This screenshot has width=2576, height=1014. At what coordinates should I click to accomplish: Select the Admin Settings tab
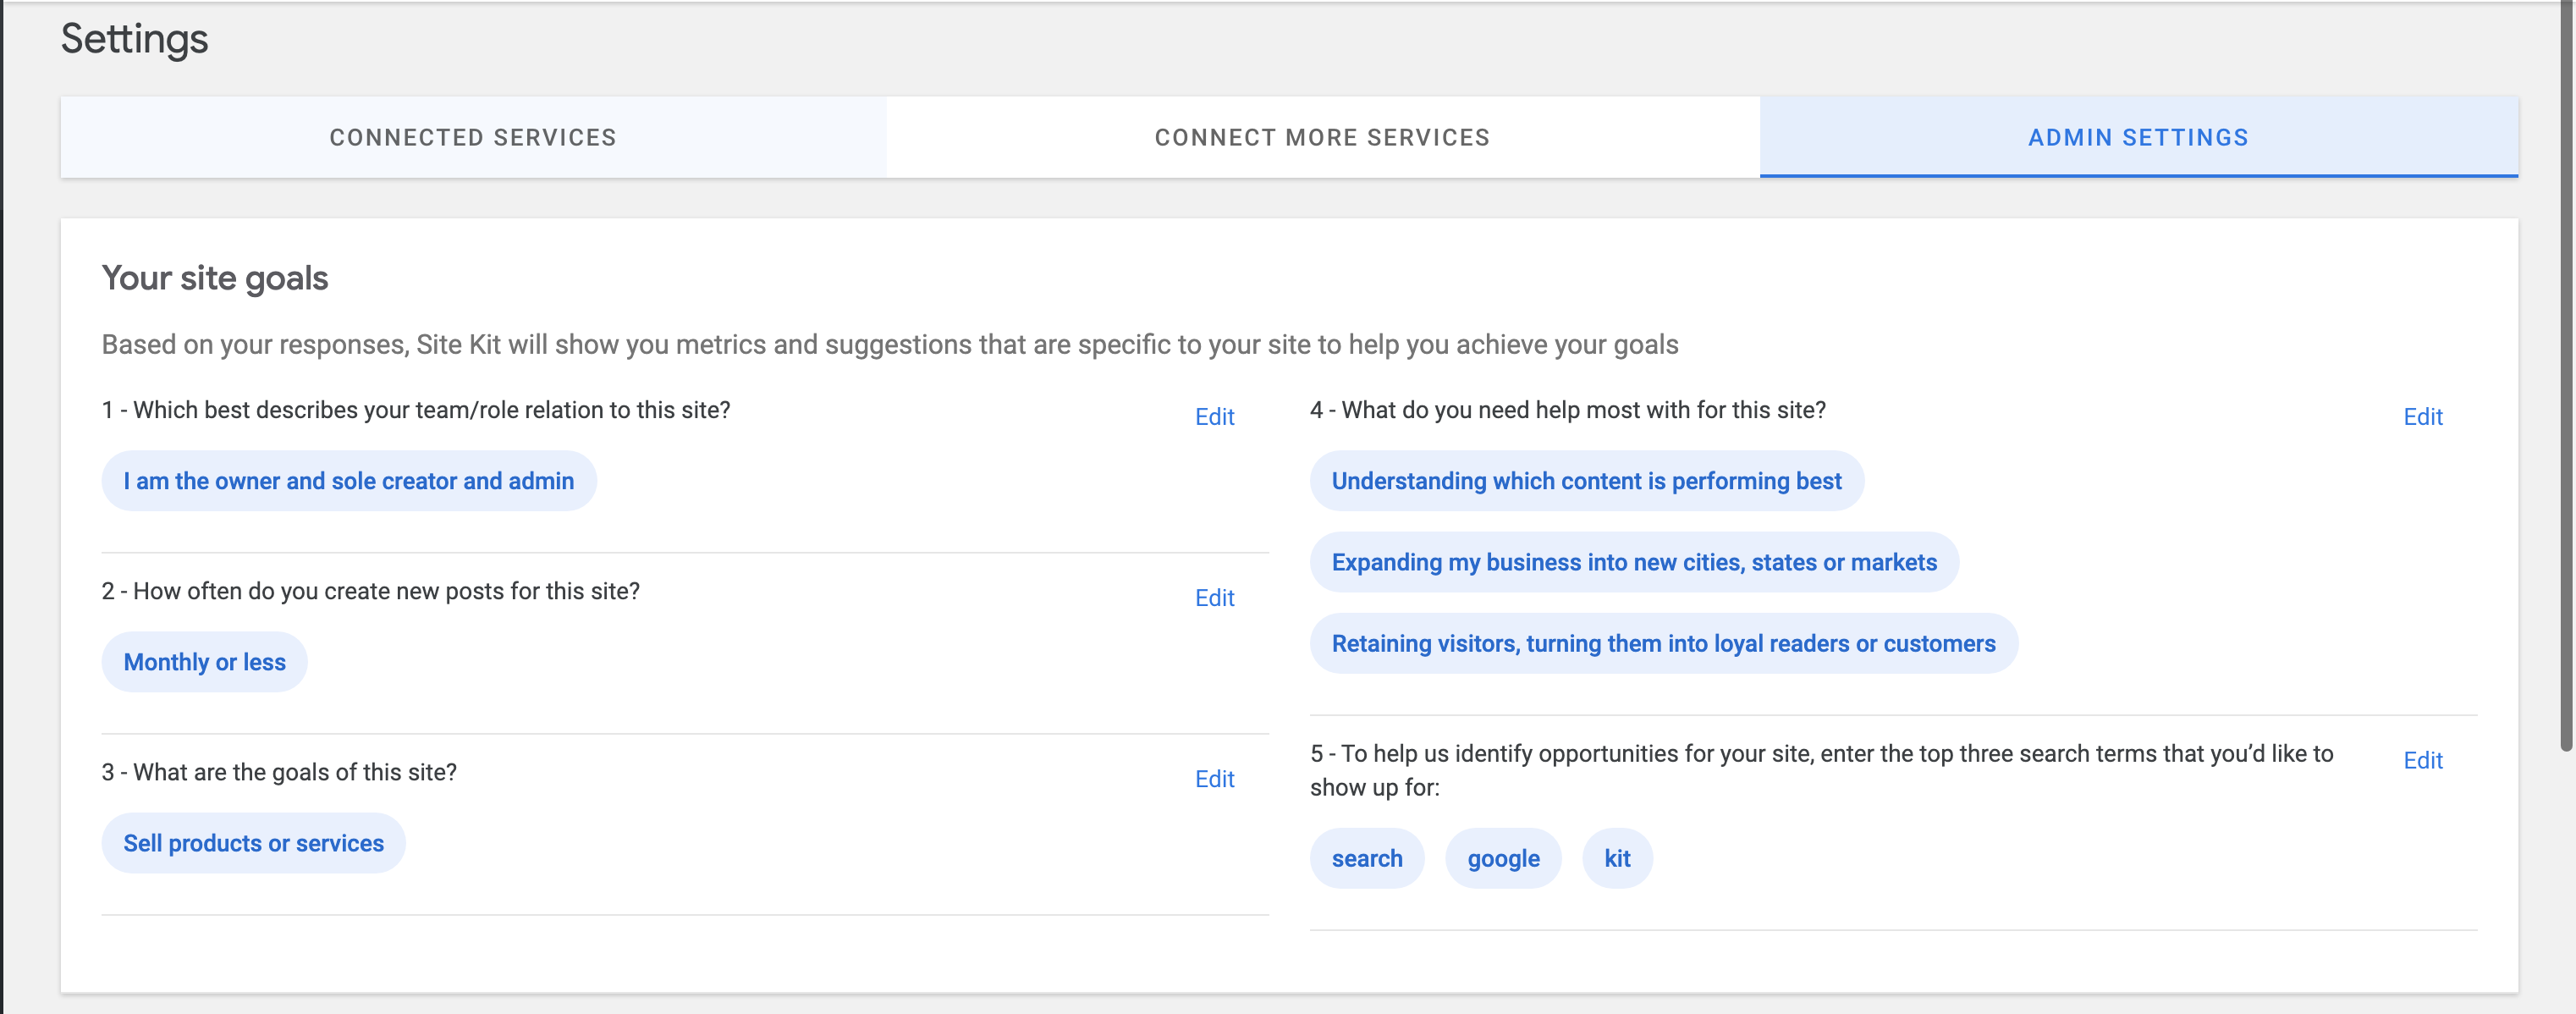click(x=2138, y=137)
